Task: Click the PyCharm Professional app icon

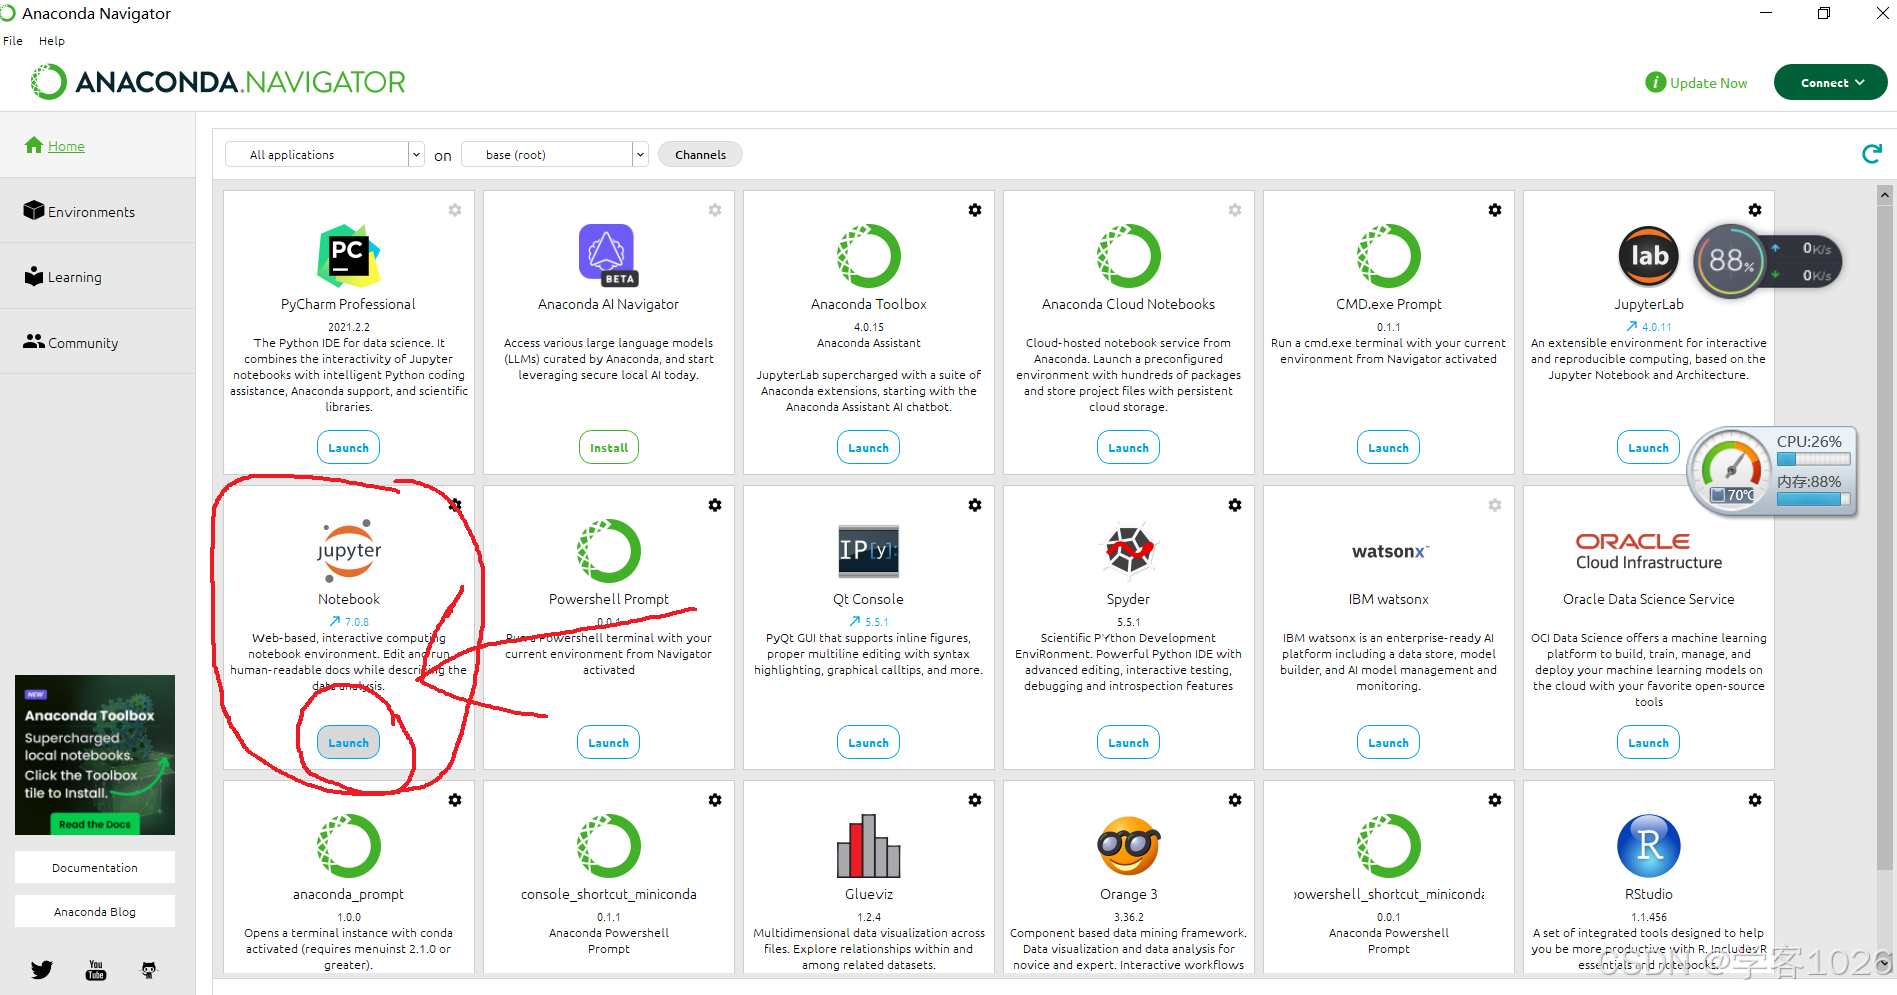Action: tap(348, 256)
